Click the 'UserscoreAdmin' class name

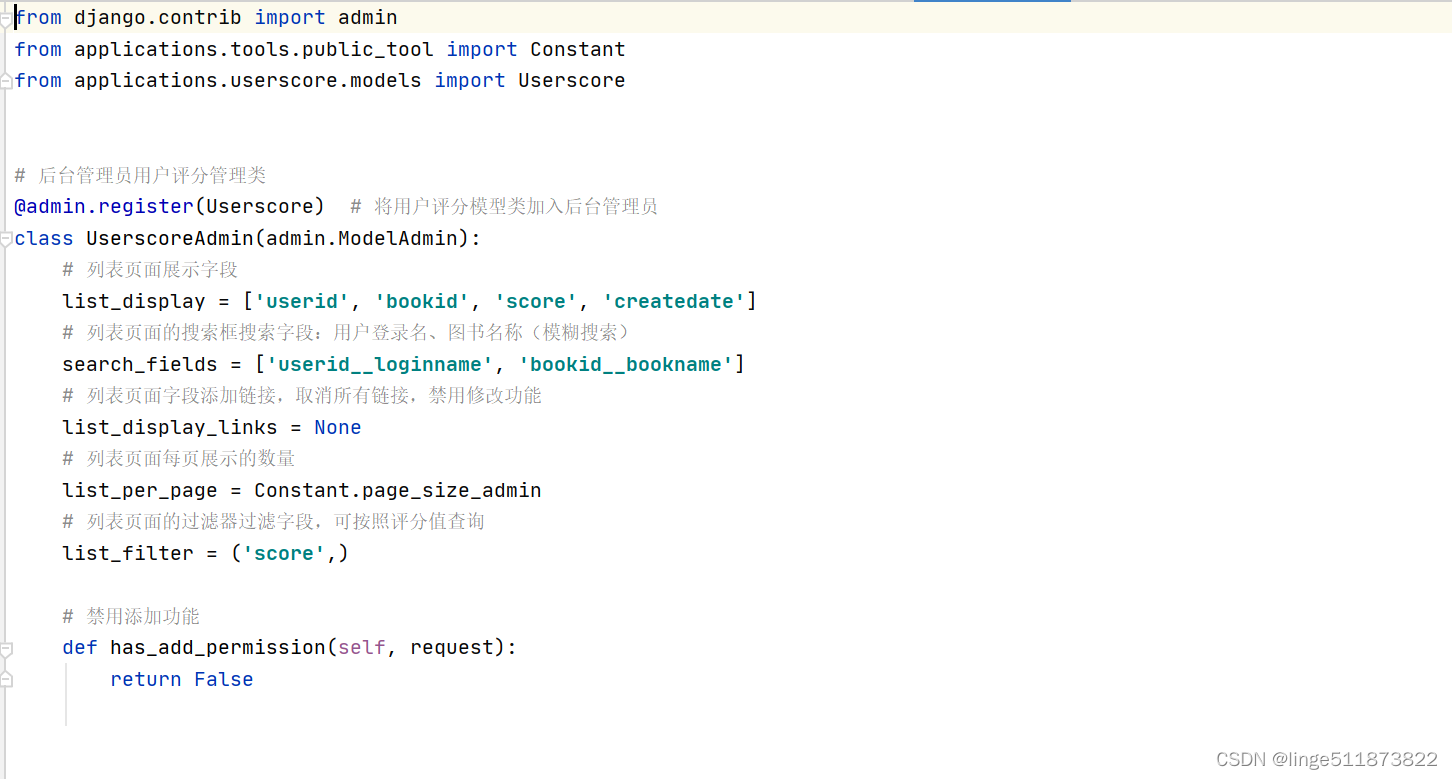click(x=170, y=238)
